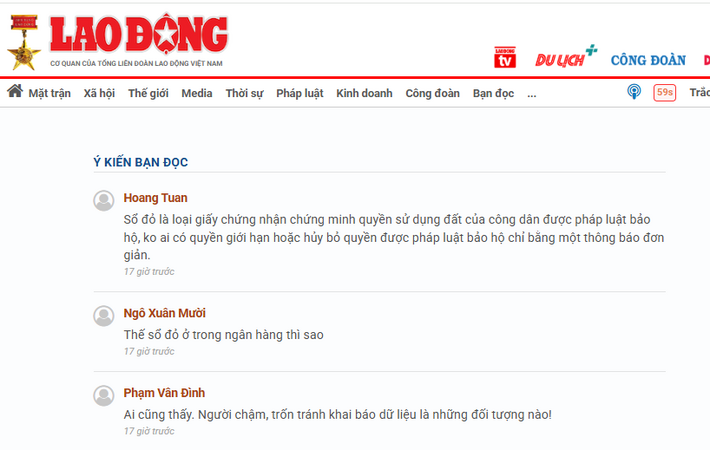Expand more categories via the ellipsis
Screen dimensions: 710x450
(532, 94)
